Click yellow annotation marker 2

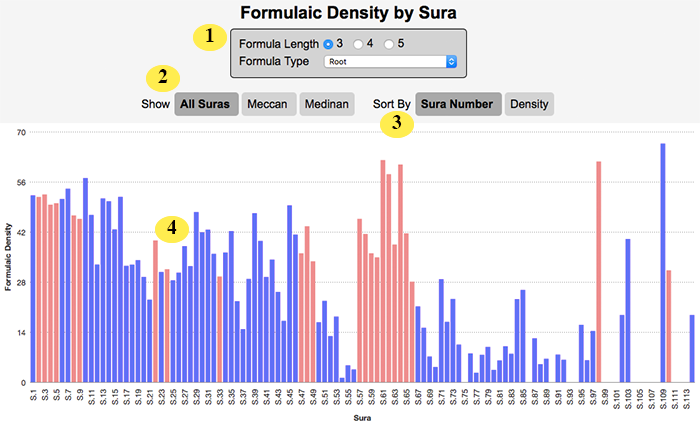(x=163, y=78)
